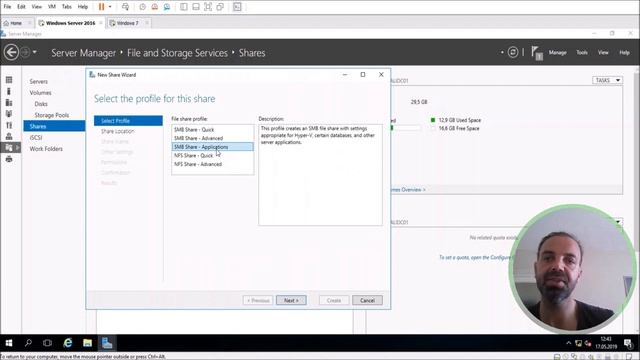
Task: Click the Server Manager taskbar icon
Action: point(107,343)
